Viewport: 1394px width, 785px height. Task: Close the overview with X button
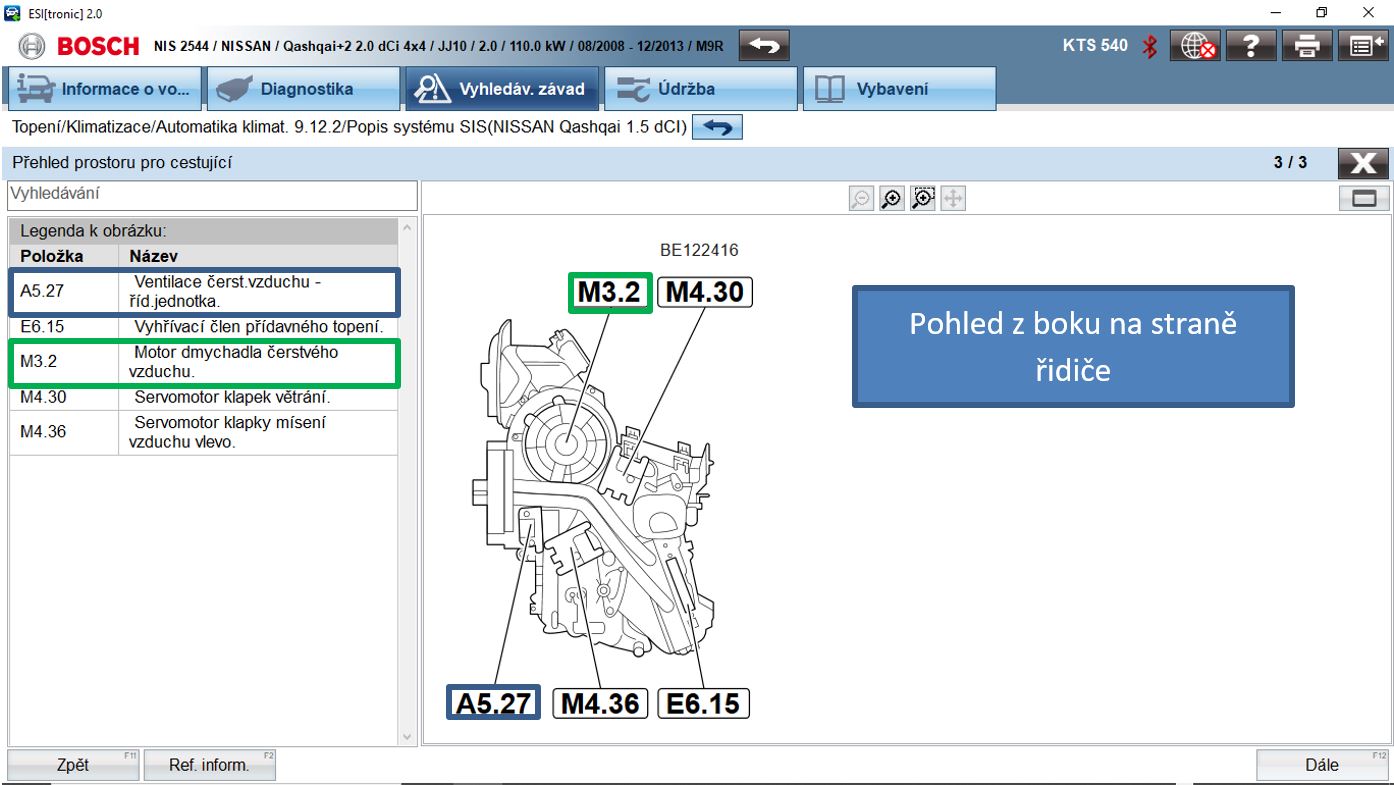(x=1363, y=163)
